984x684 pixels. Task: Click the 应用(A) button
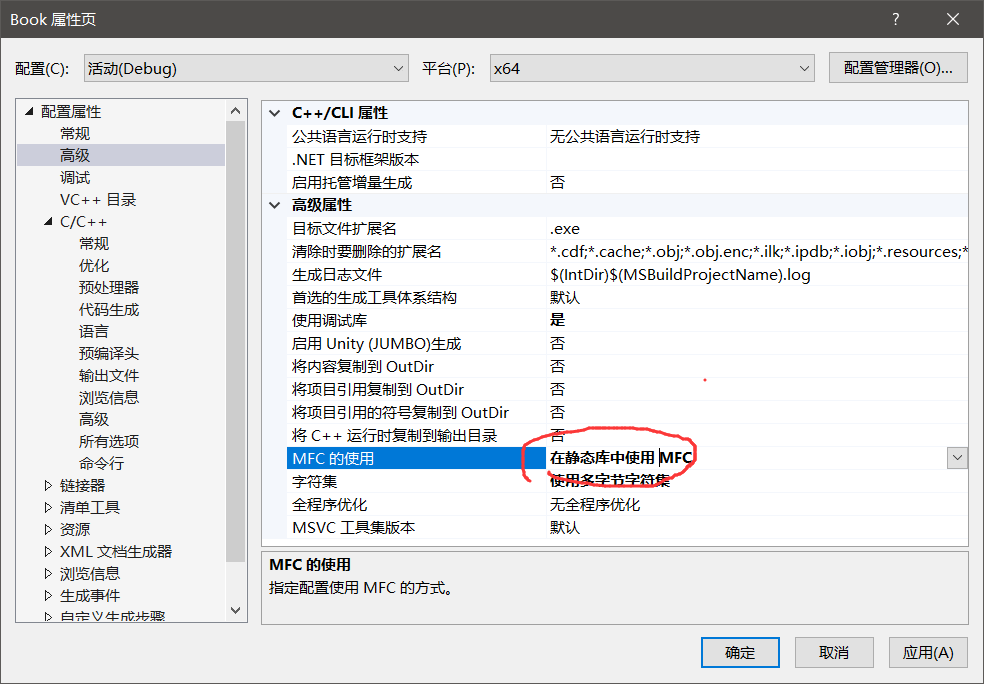click(x=927, y=652)
